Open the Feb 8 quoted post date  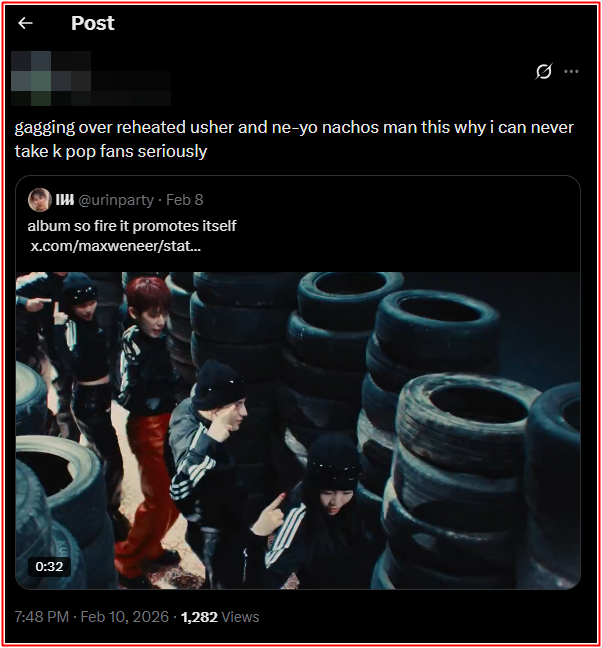[x=185, y=200]
